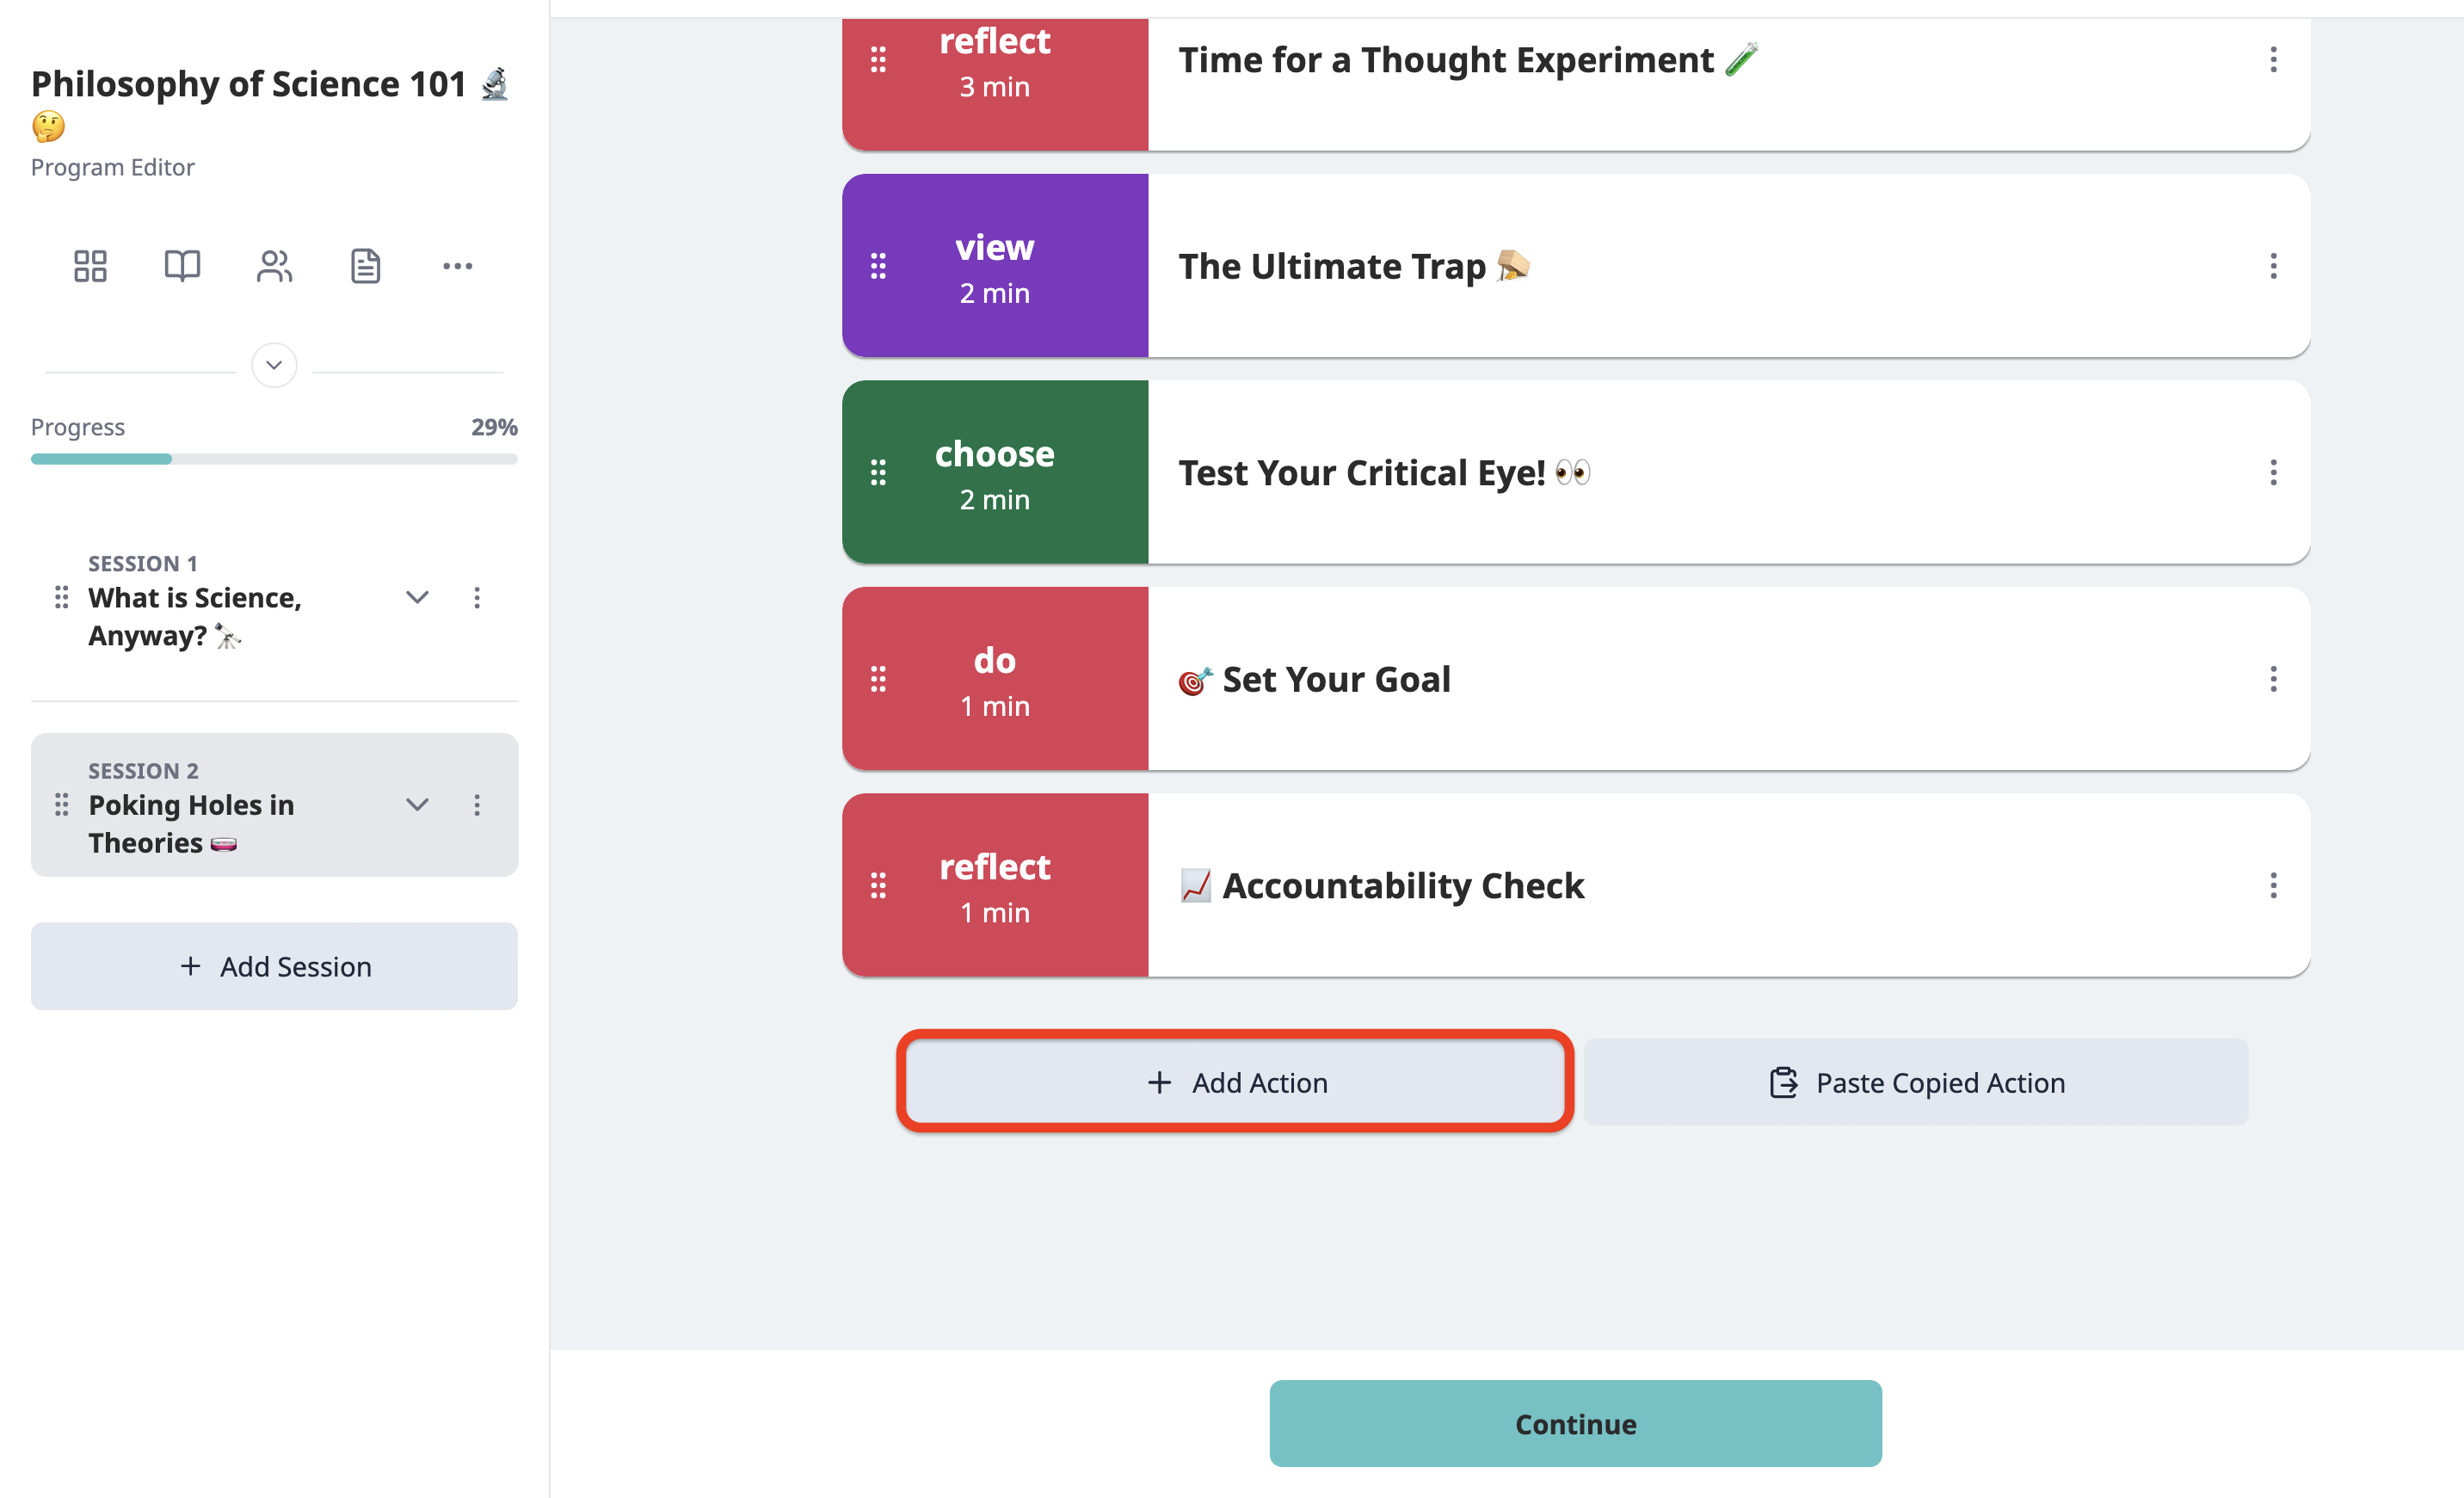Click the open book icon in sidebar

tap(182, 266)
